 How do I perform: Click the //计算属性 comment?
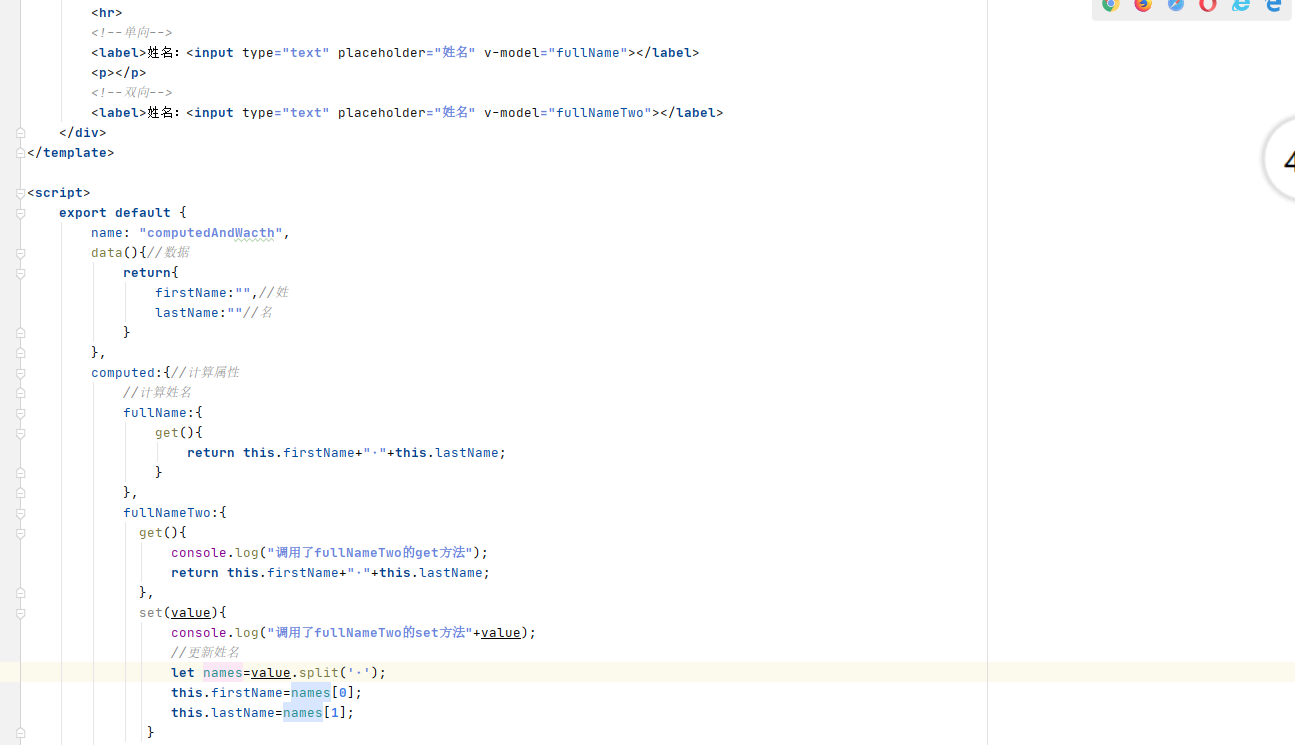tap(205, 372)
